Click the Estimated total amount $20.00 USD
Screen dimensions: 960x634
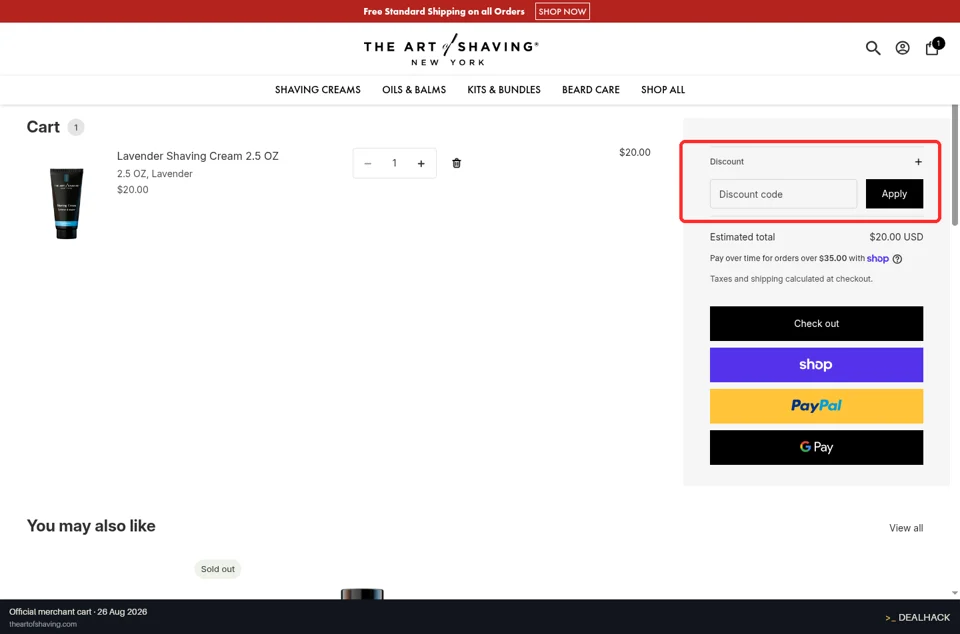tap(896, 237)
